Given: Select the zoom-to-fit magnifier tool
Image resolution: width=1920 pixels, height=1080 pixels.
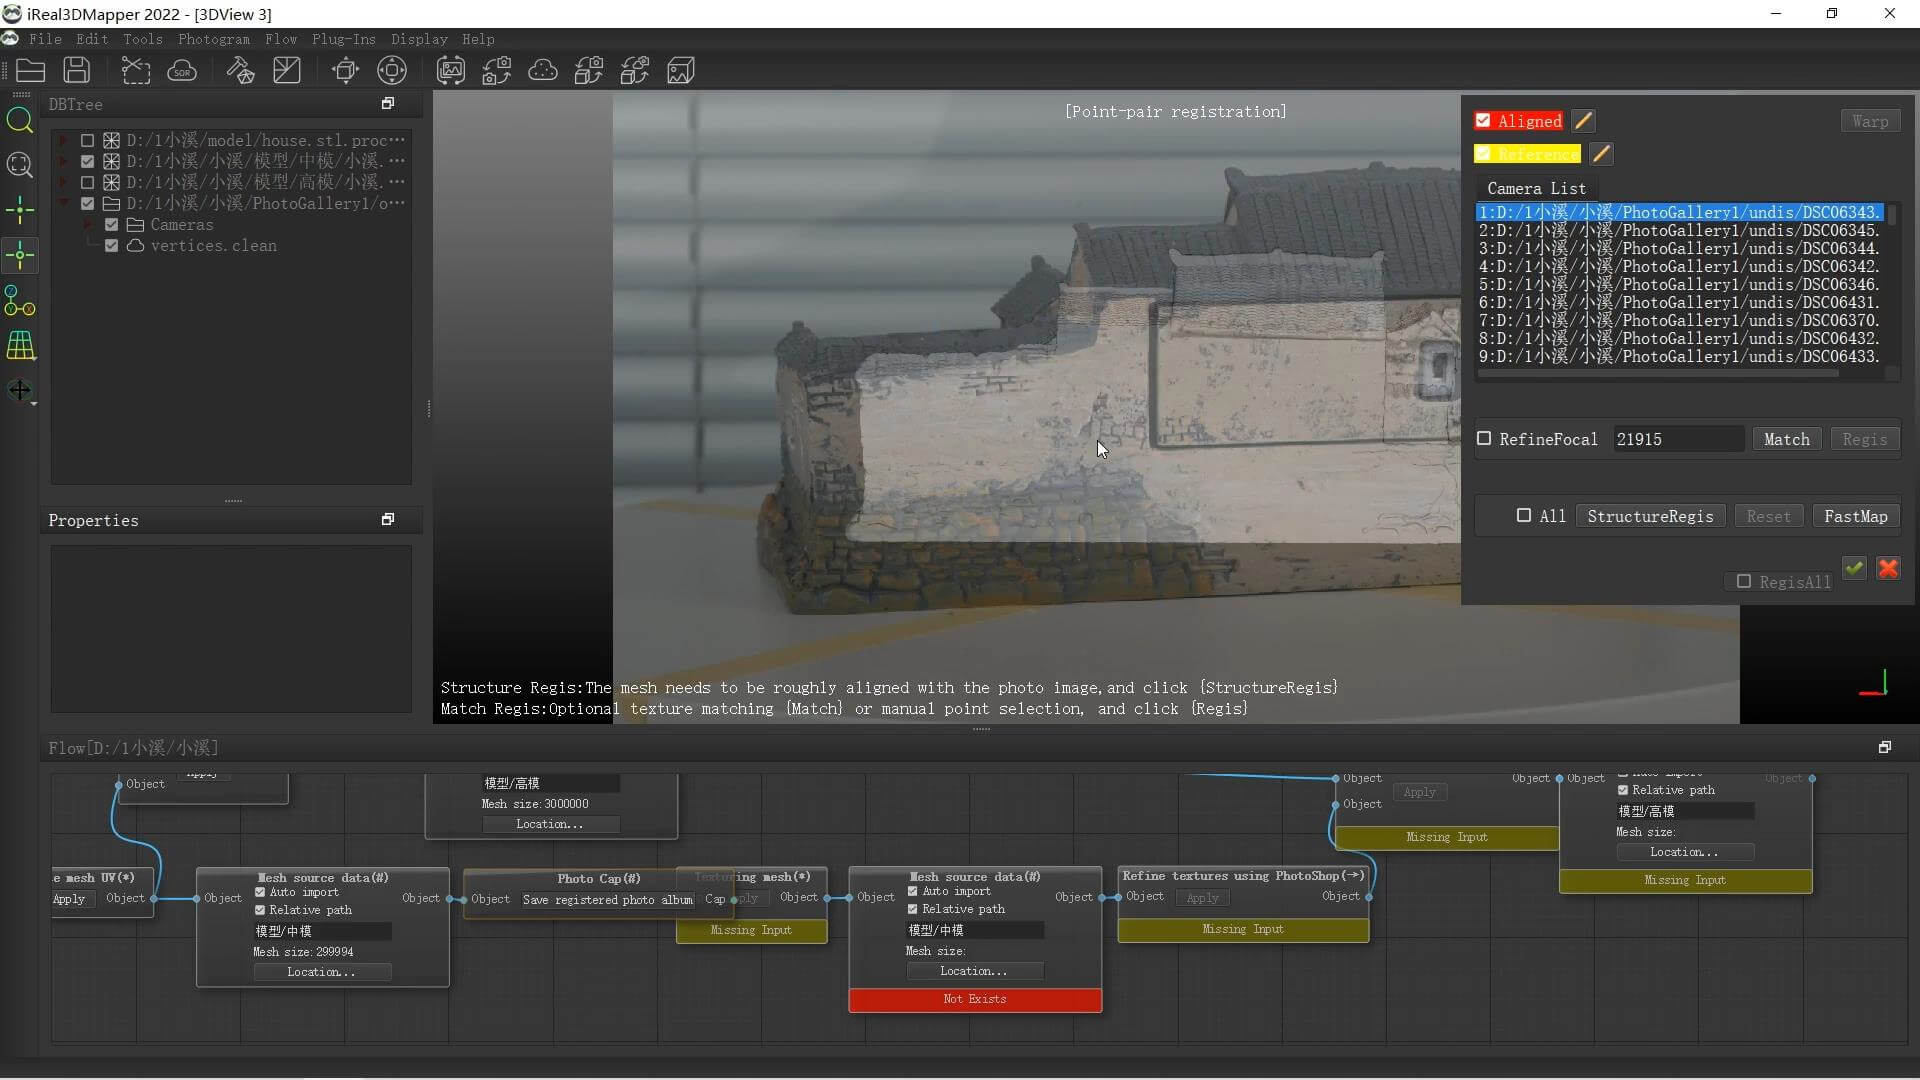Looking at the screenshot, I should coord(20,165).
